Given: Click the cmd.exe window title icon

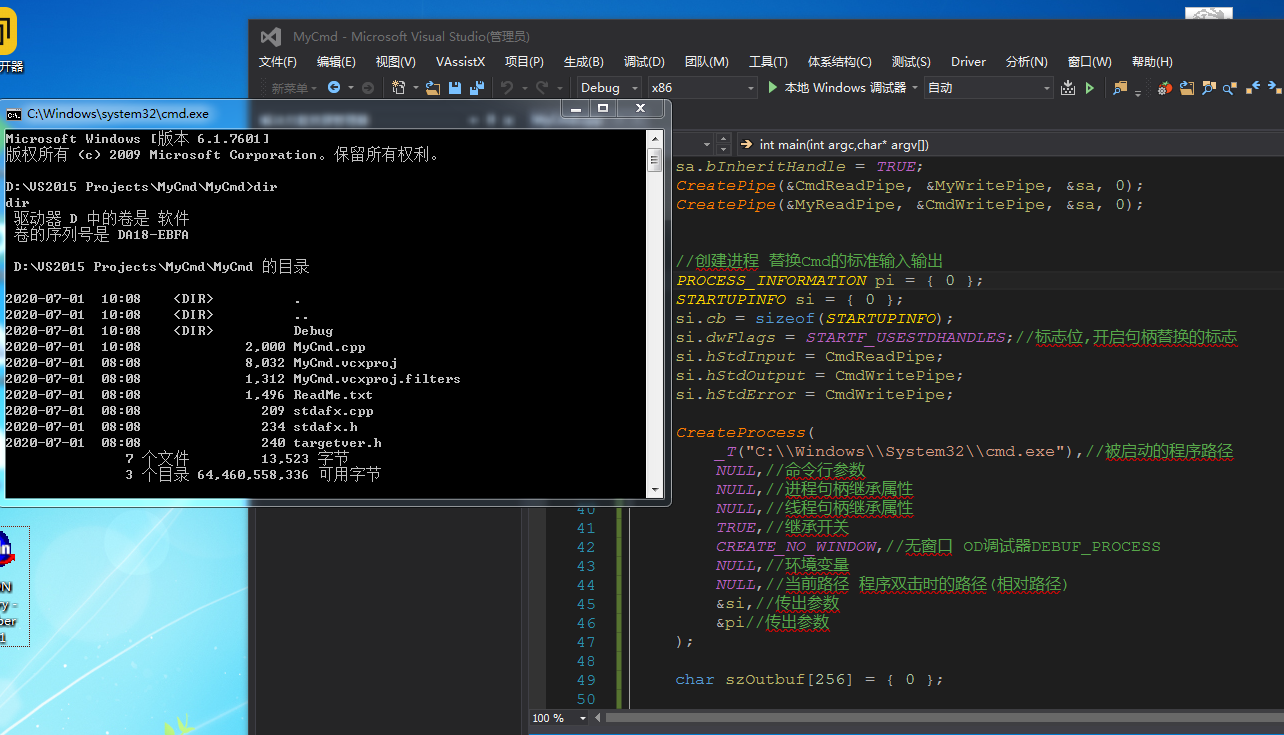Looking at the screenshot, I should [14, 114].
